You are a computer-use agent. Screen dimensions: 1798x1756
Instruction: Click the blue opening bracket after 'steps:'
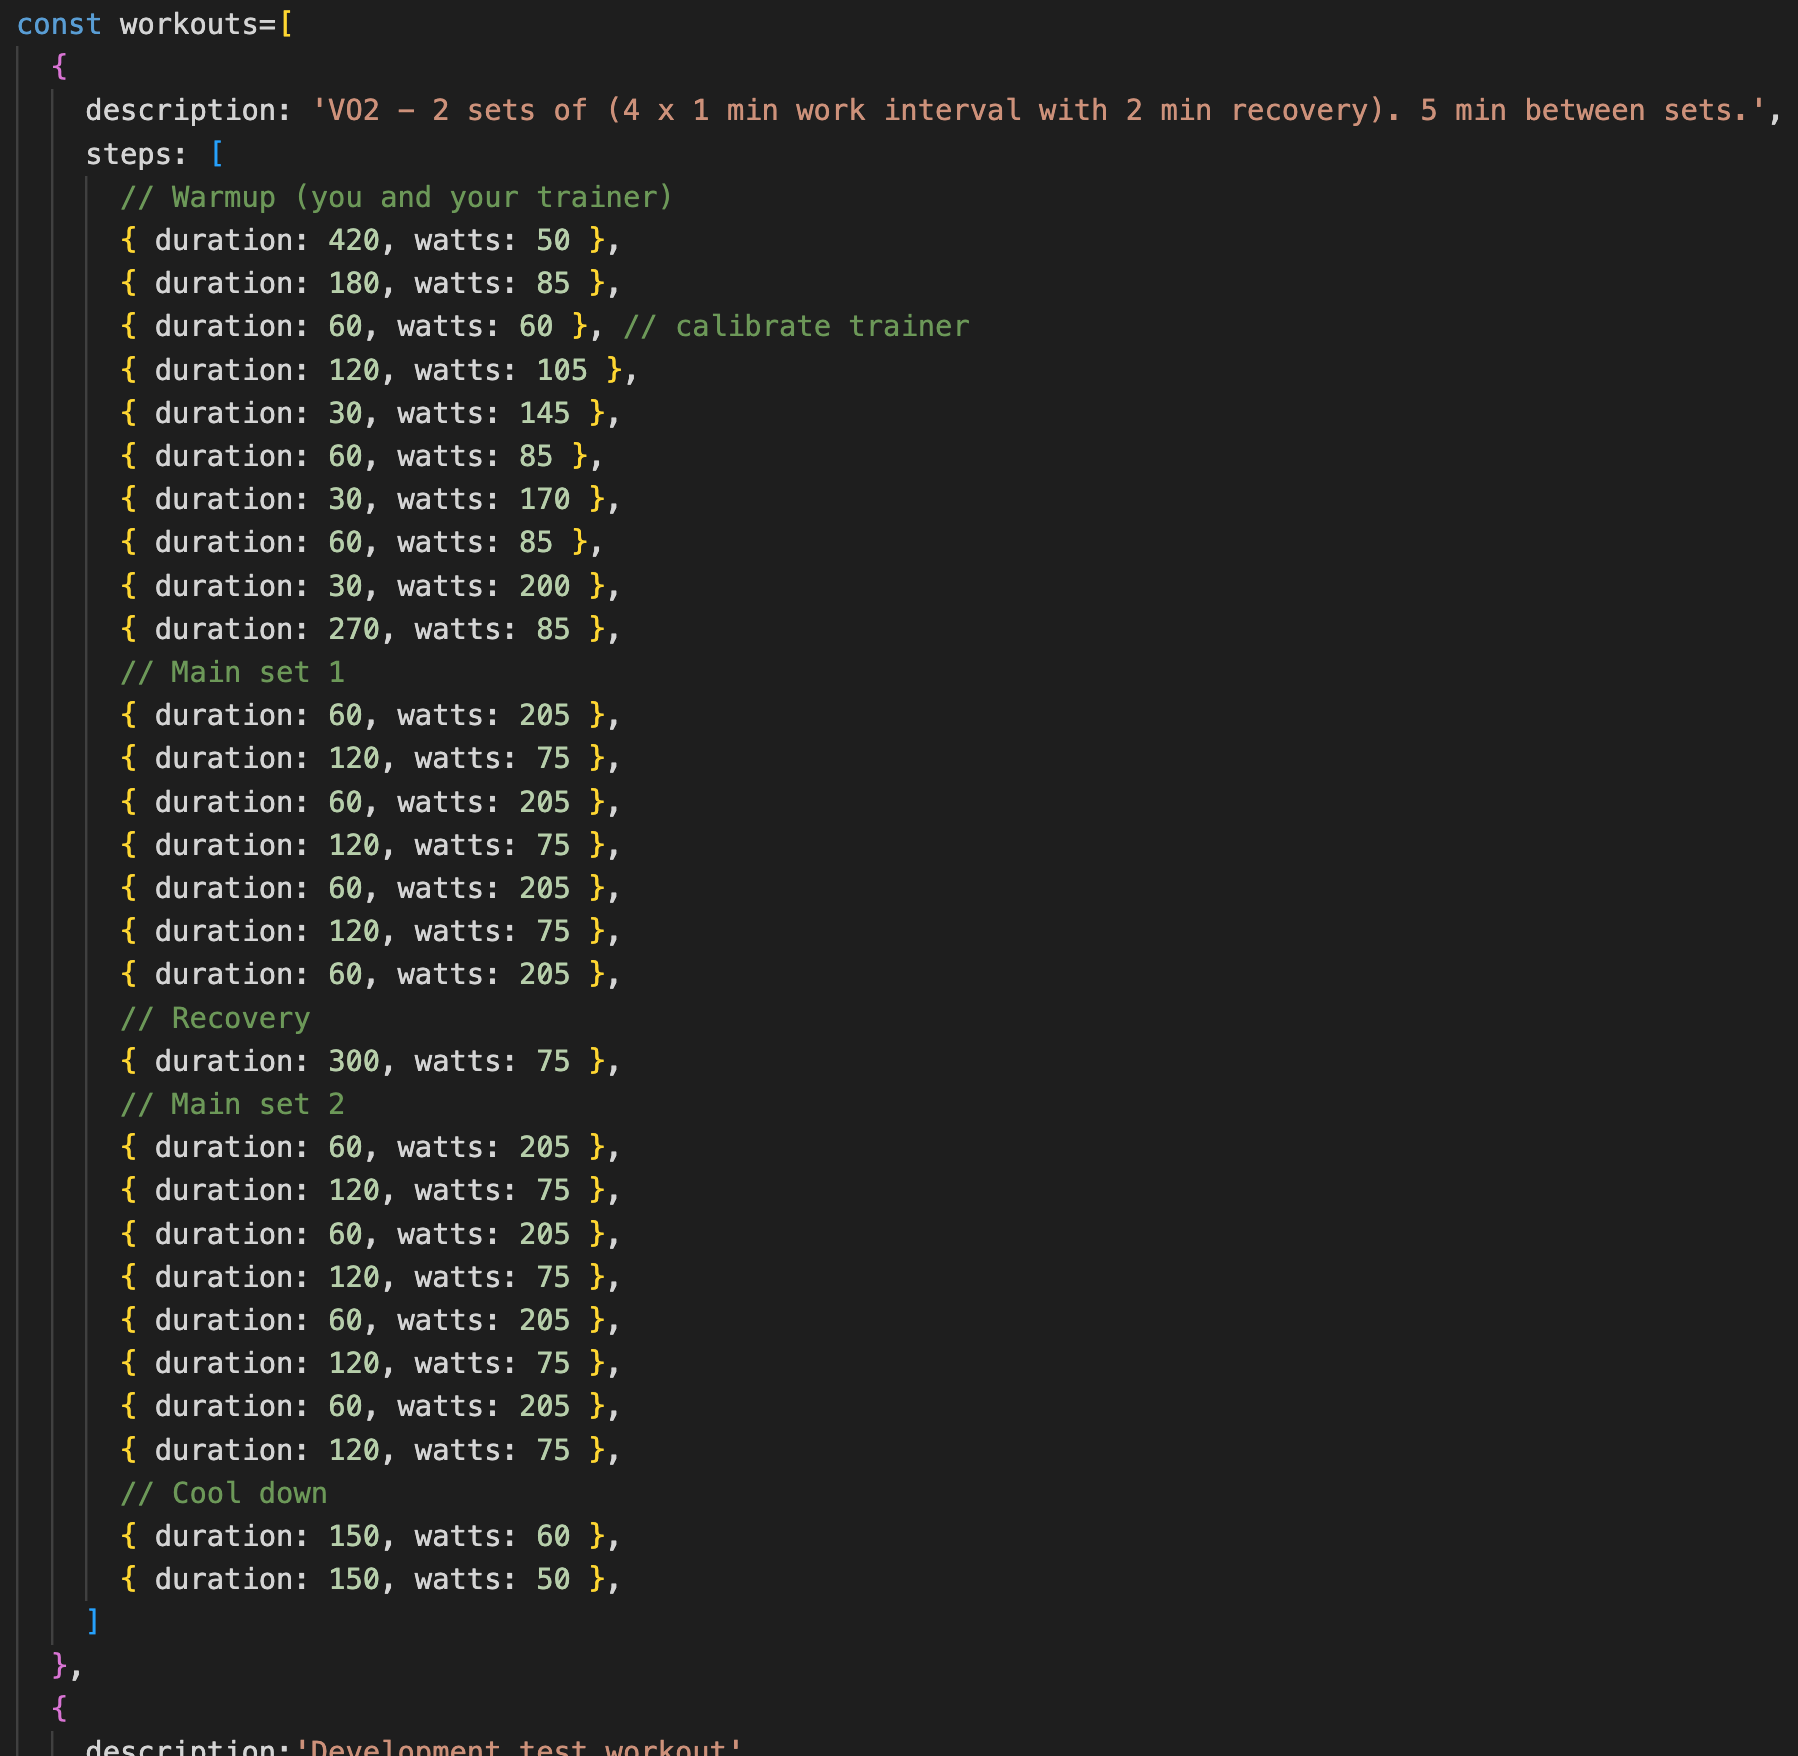coord(217,154)
